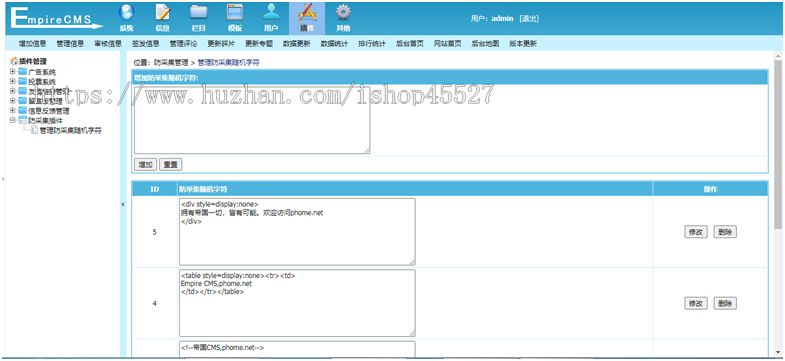Click the folder icon of 广告系统

[22, 72]
